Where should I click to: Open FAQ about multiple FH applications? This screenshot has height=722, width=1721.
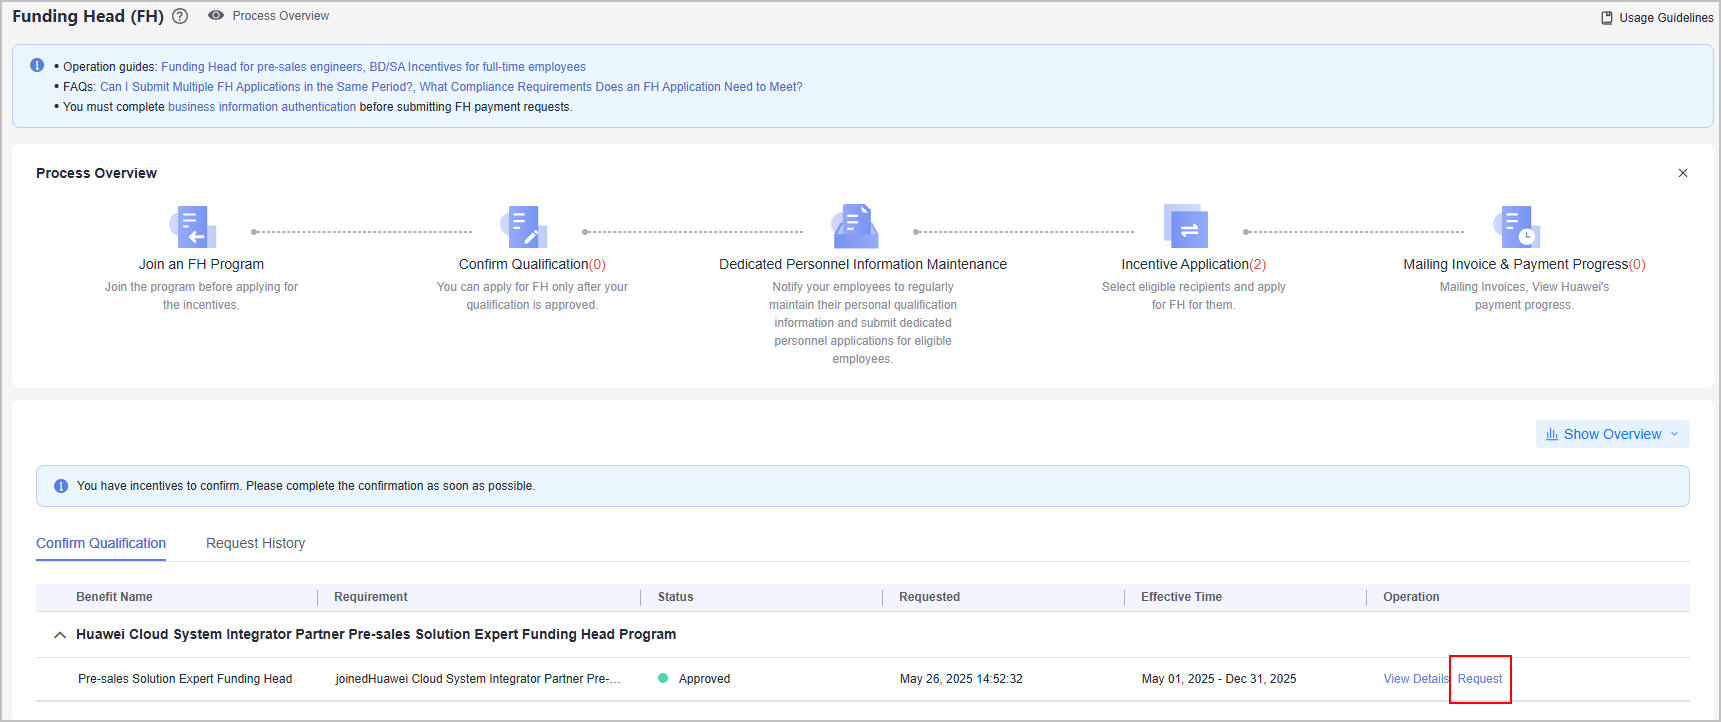tap(256, 87)
